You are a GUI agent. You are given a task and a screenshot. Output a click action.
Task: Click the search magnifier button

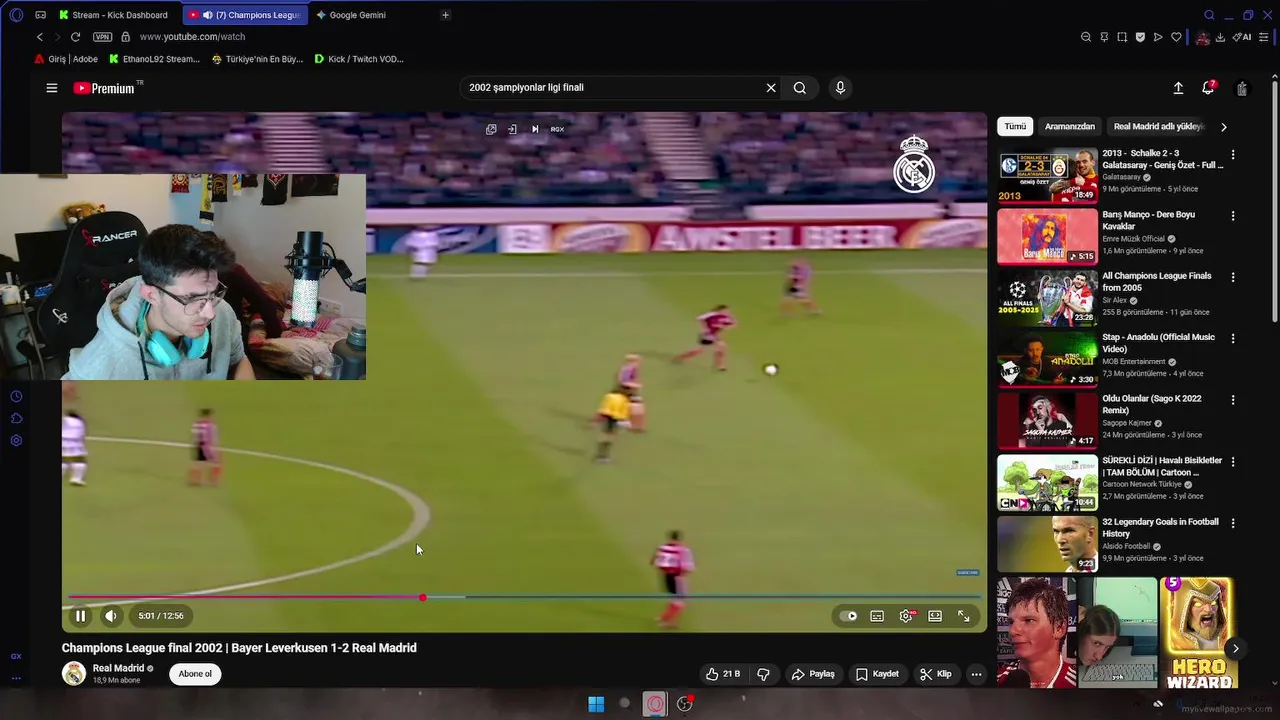click(x=800, y=88)
